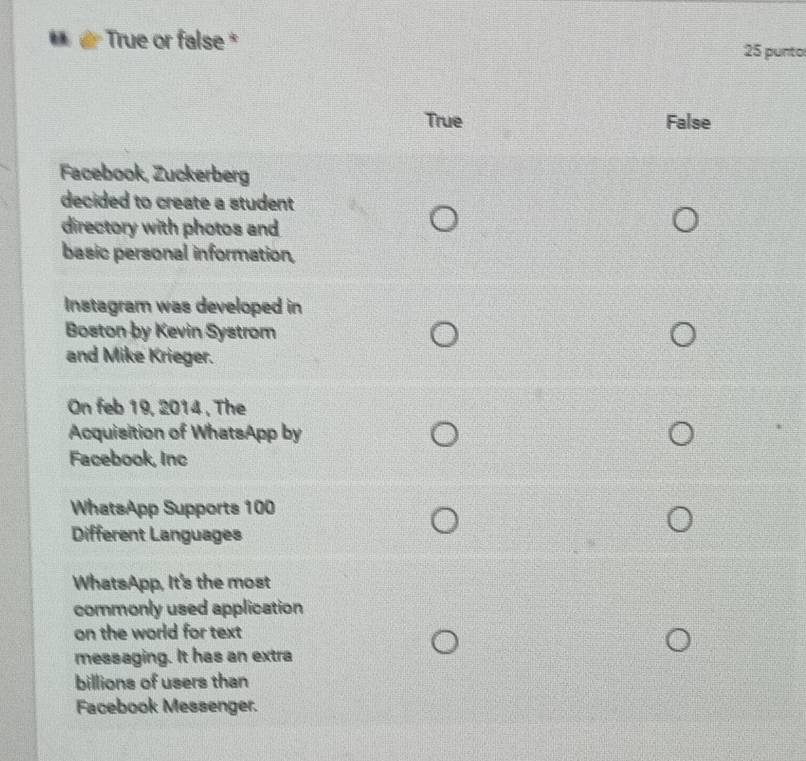Select True for WhatsApp Supports 100 Different Languages
This screenshot has height=761, width=806.
(x=443, y=519)
